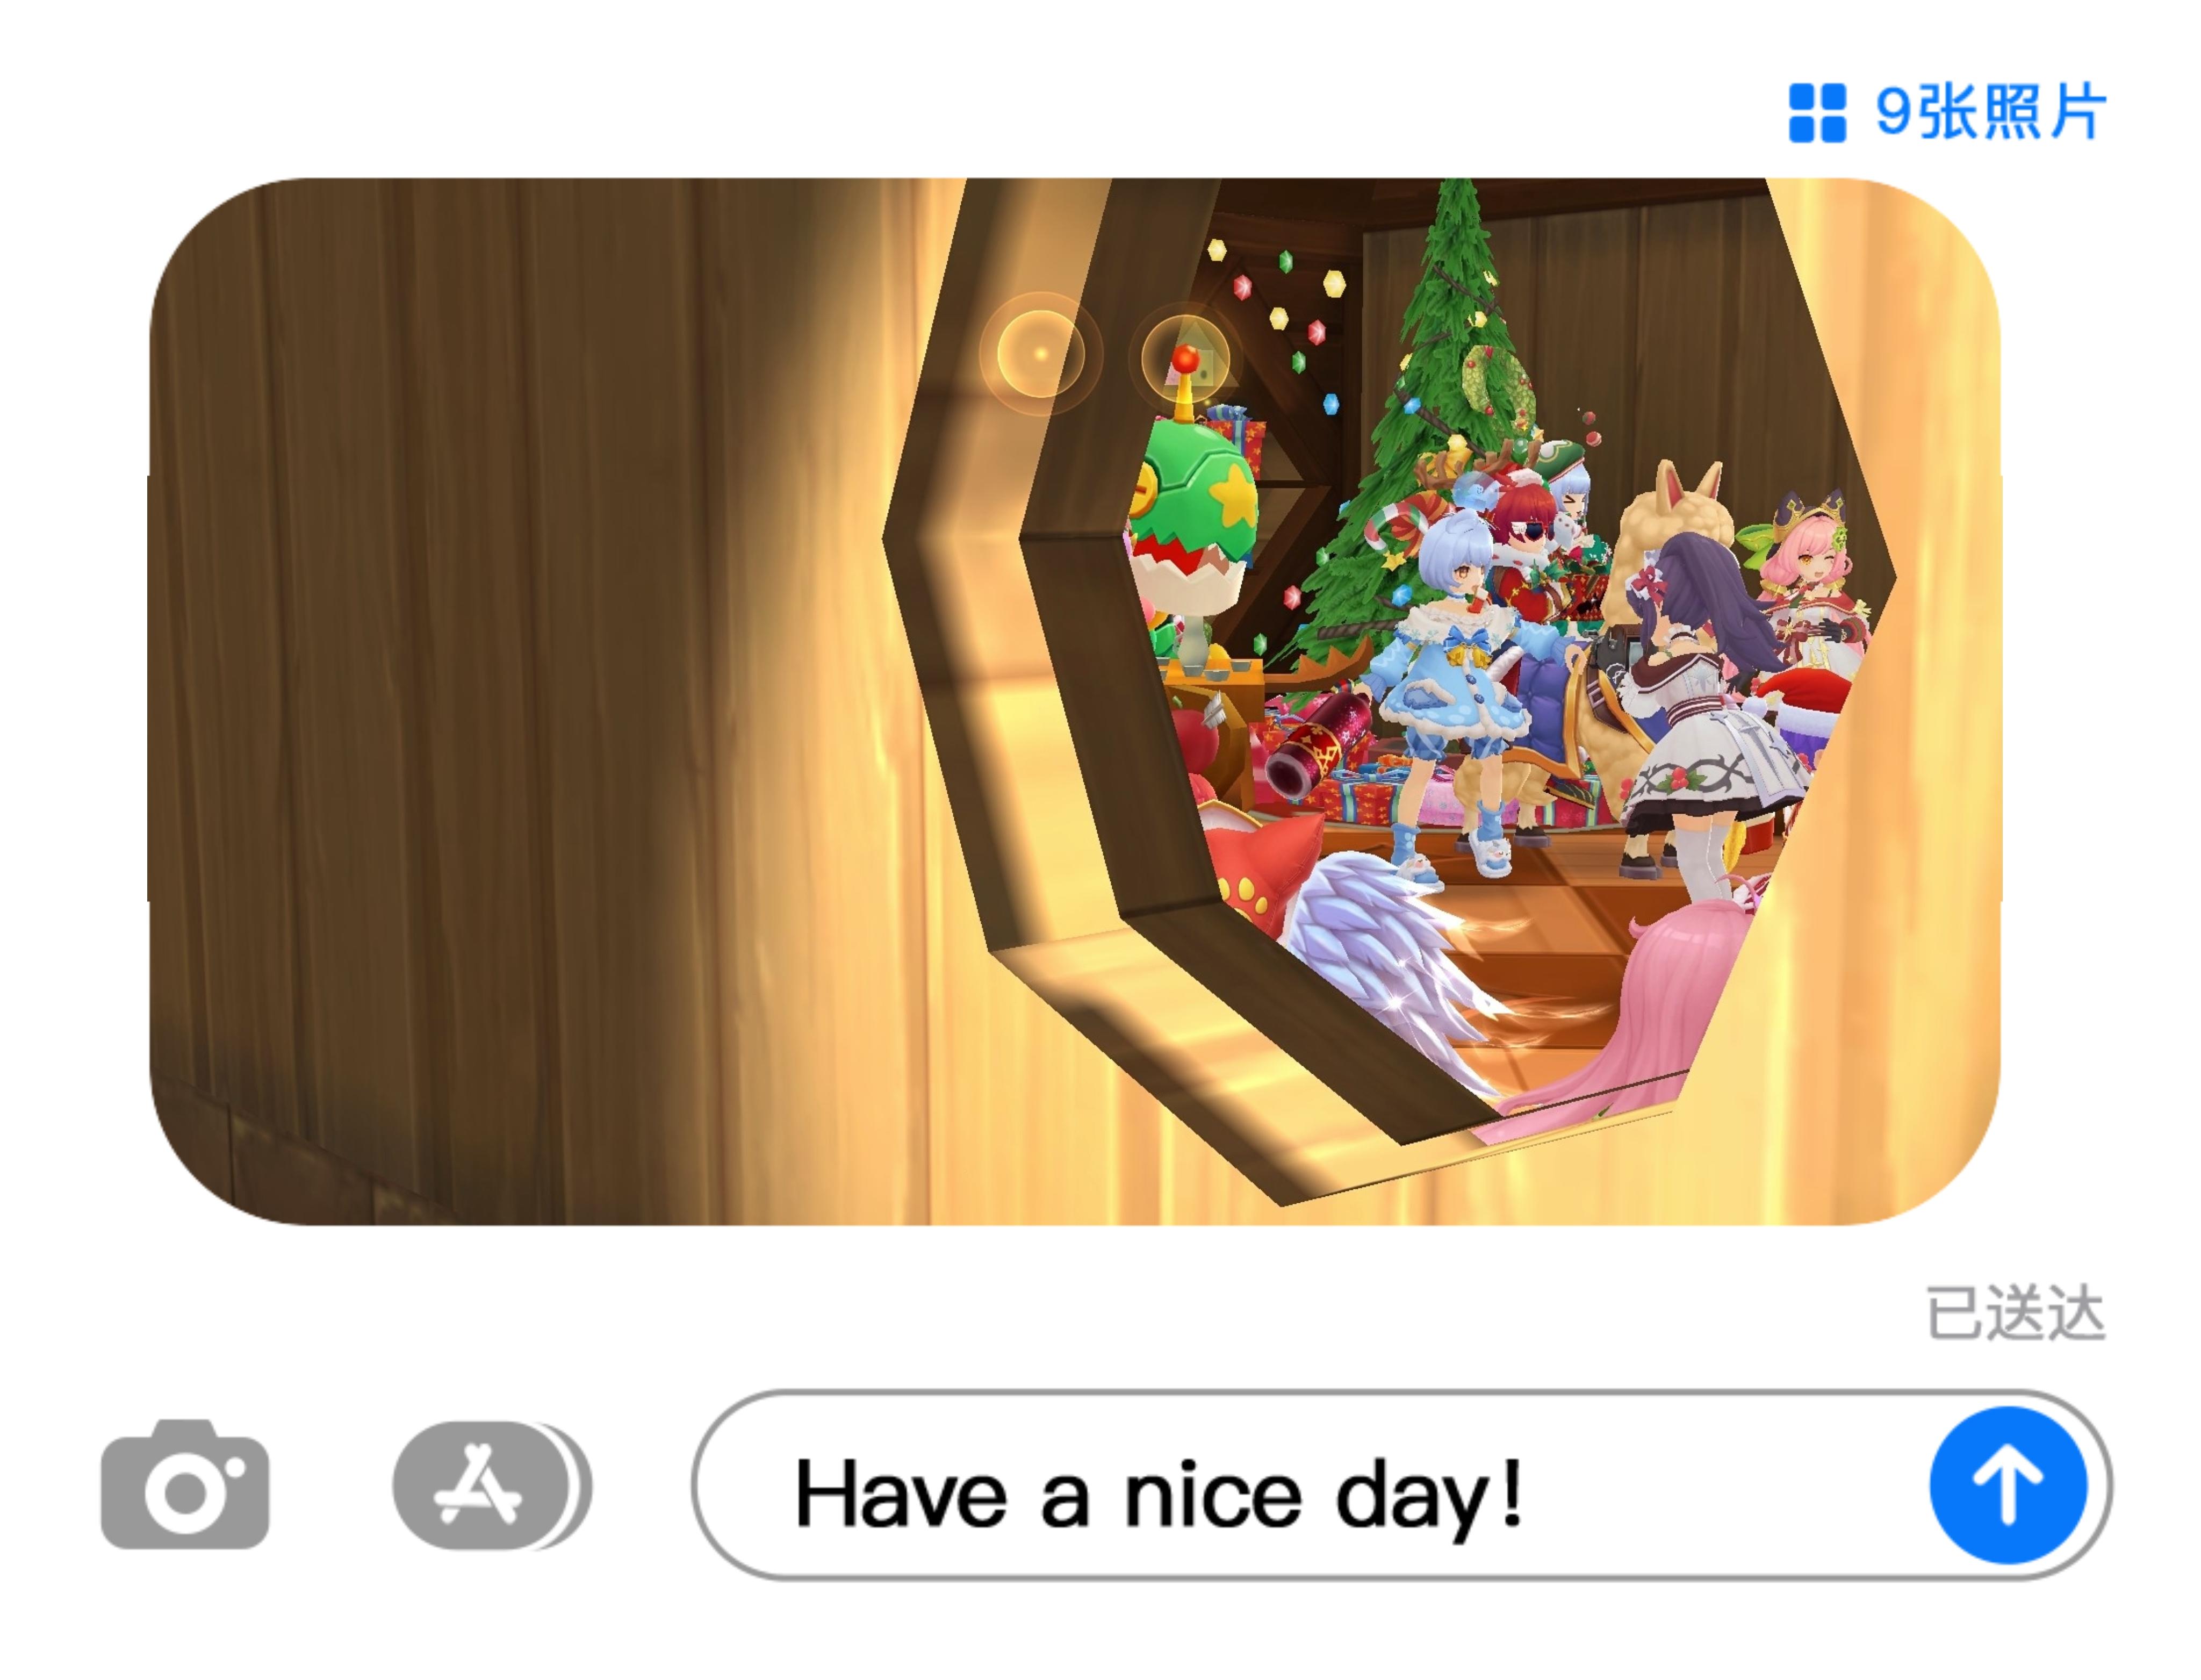Viewport: 2201px width, 1680px height.
Task: Click the left glowing orange light ring
Action: coord(1041,353)
